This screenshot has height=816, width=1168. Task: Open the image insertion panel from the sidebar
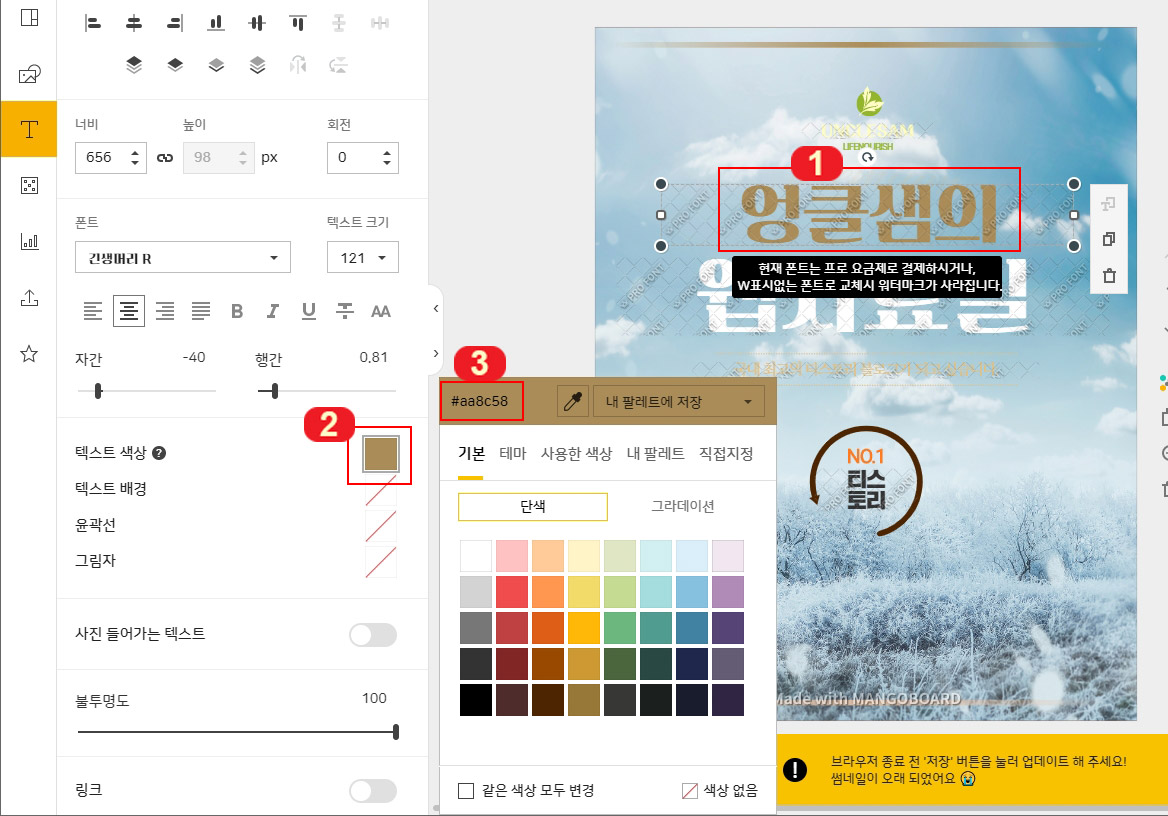(29, 72)
